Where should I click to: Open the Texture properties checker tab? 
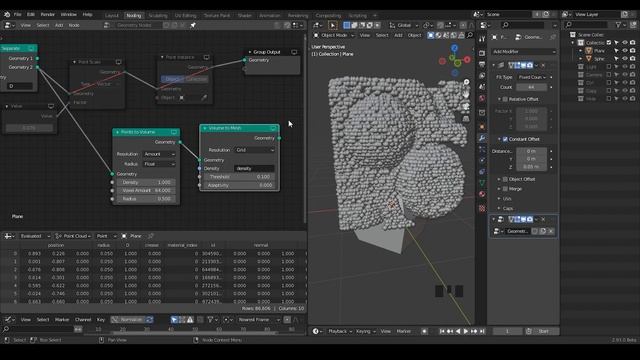pyautogui.click(x=482, y=209)
